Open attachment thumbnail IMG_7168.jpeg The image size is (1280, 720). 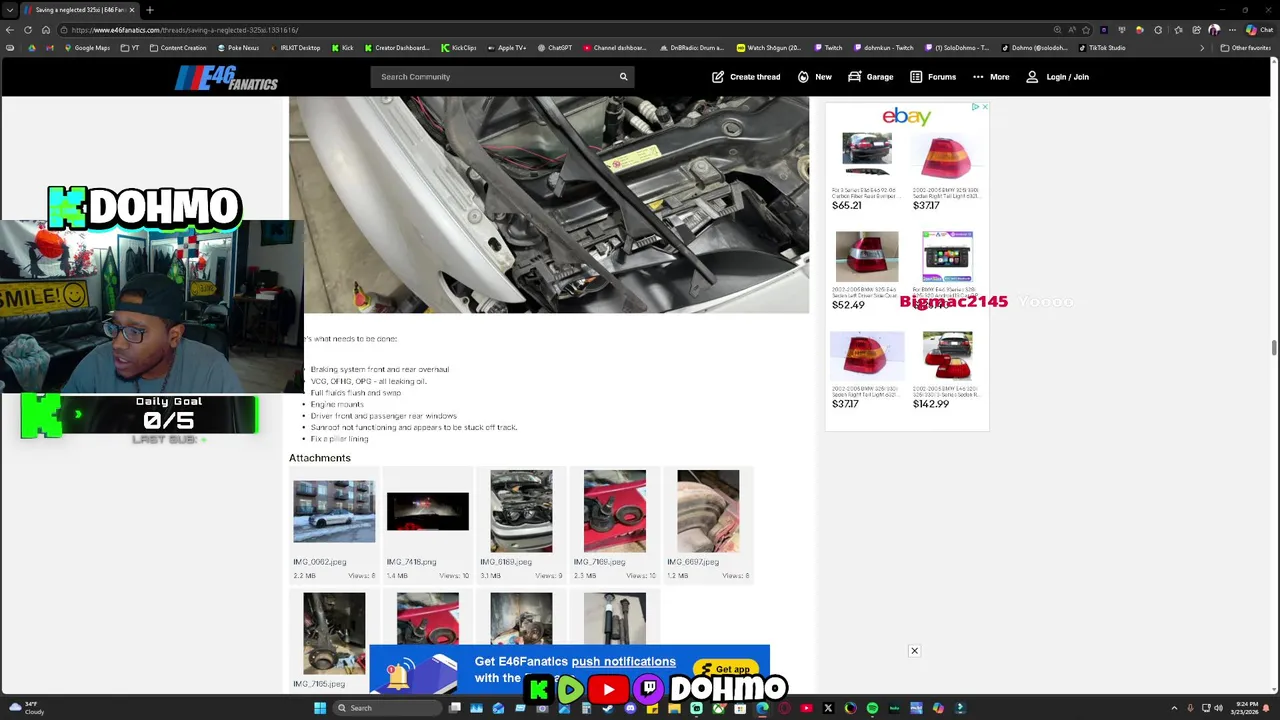coord(615,511)
